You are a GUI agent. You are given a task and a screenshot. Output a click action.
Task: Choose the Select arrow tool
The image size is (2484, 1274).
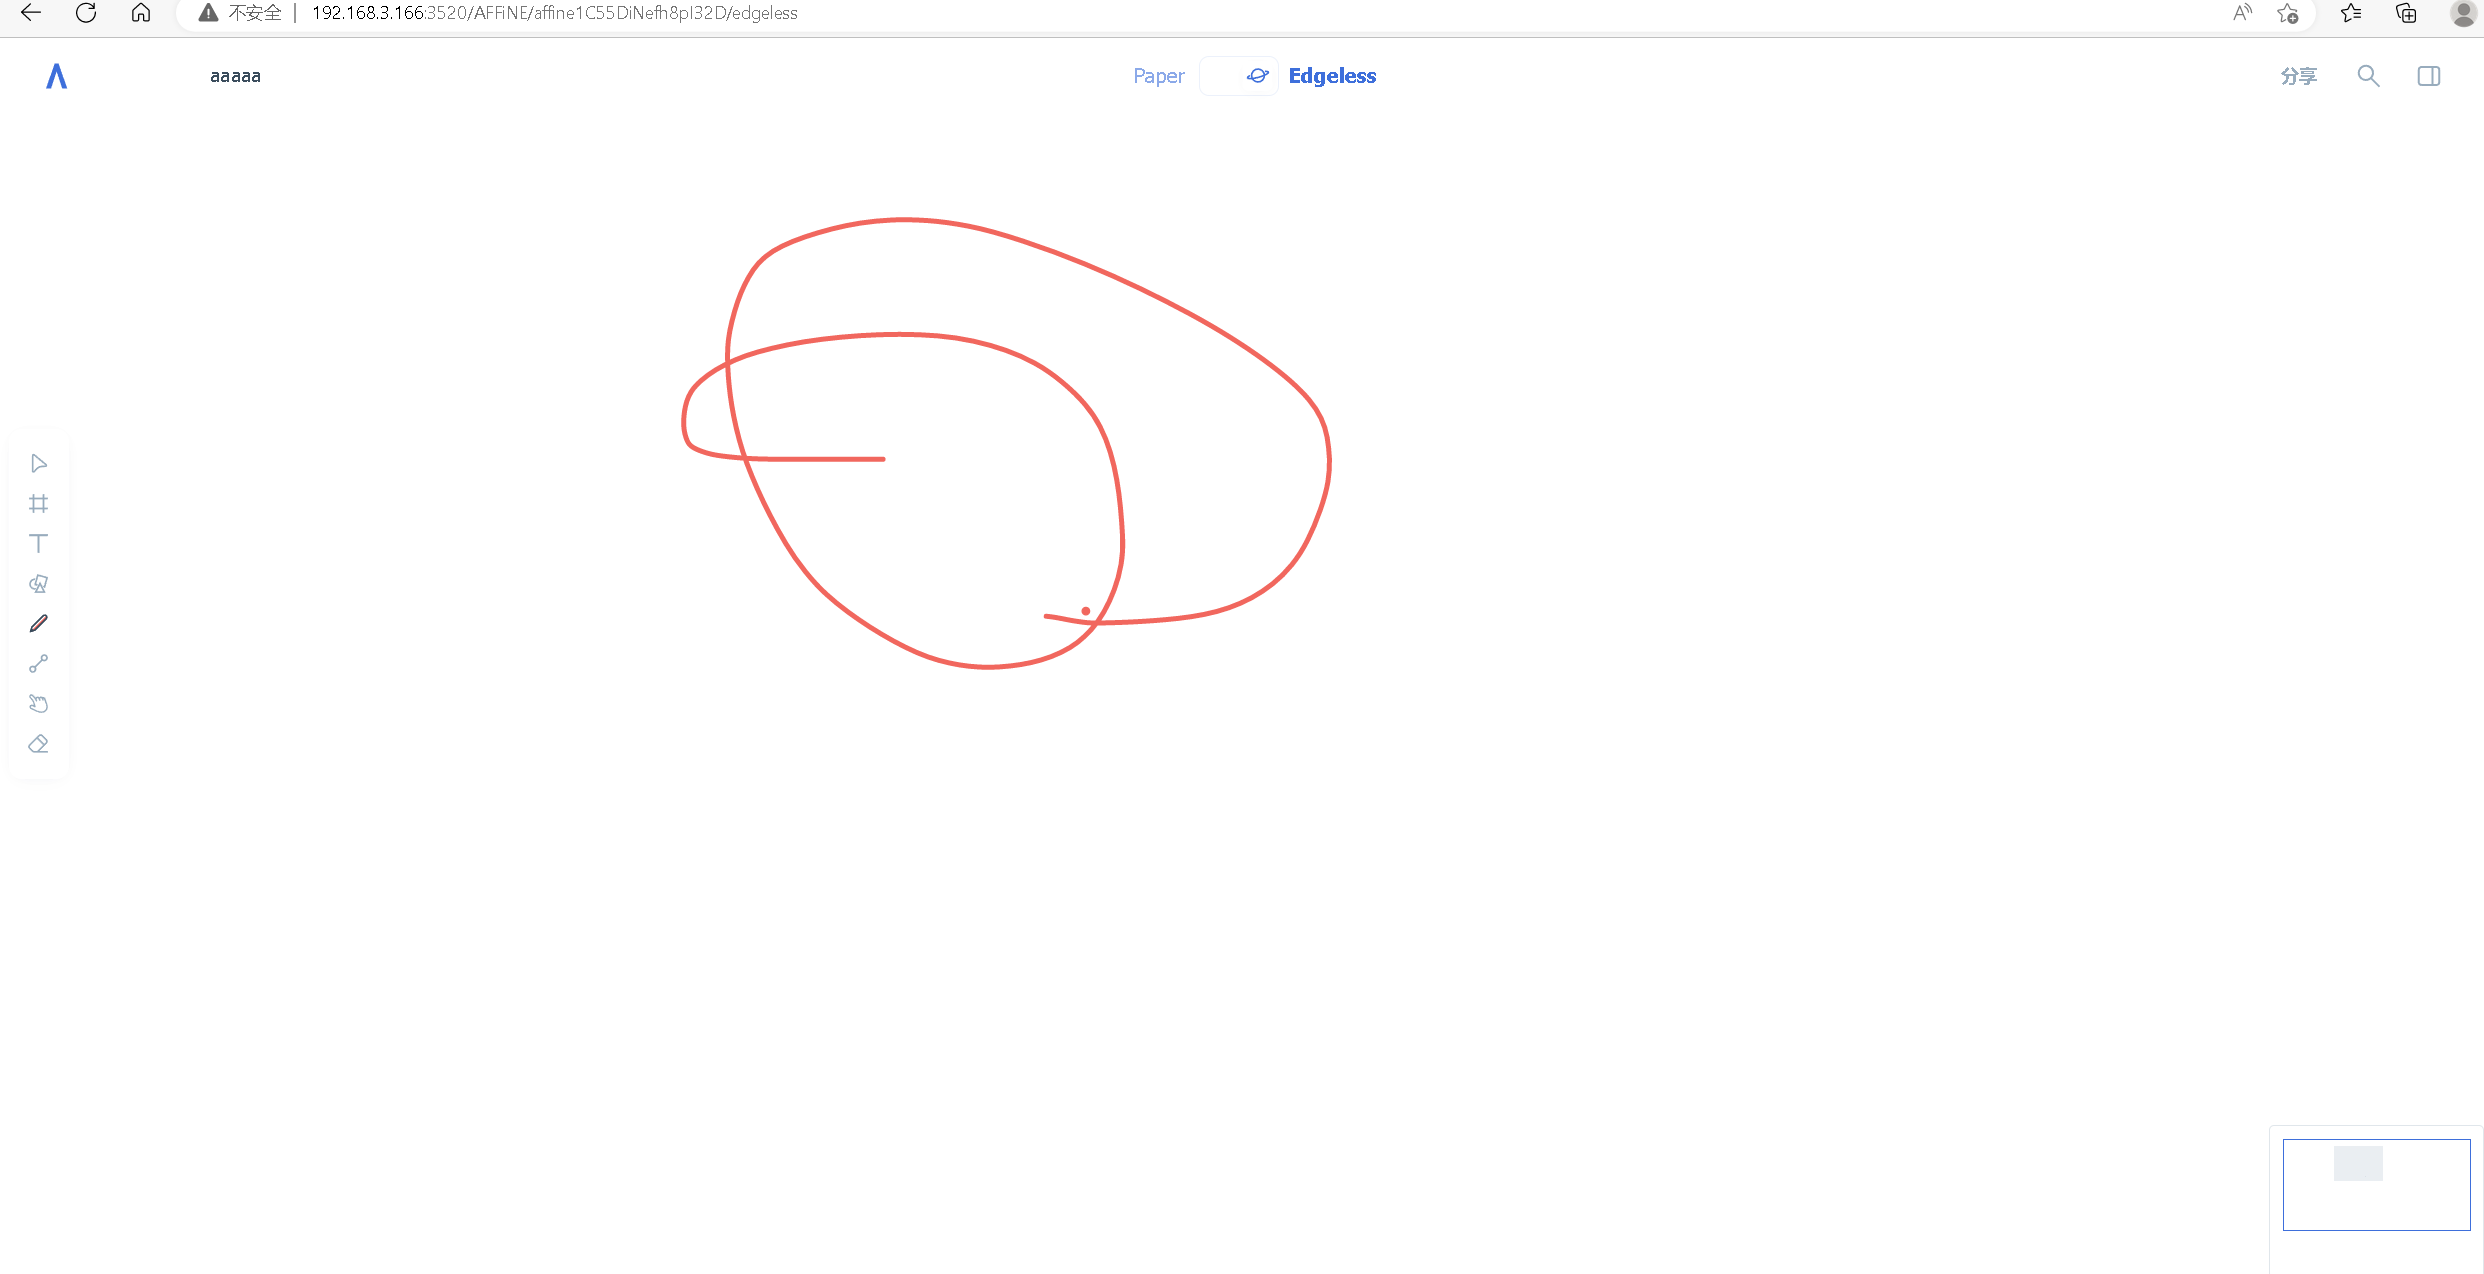pos(38,463)
